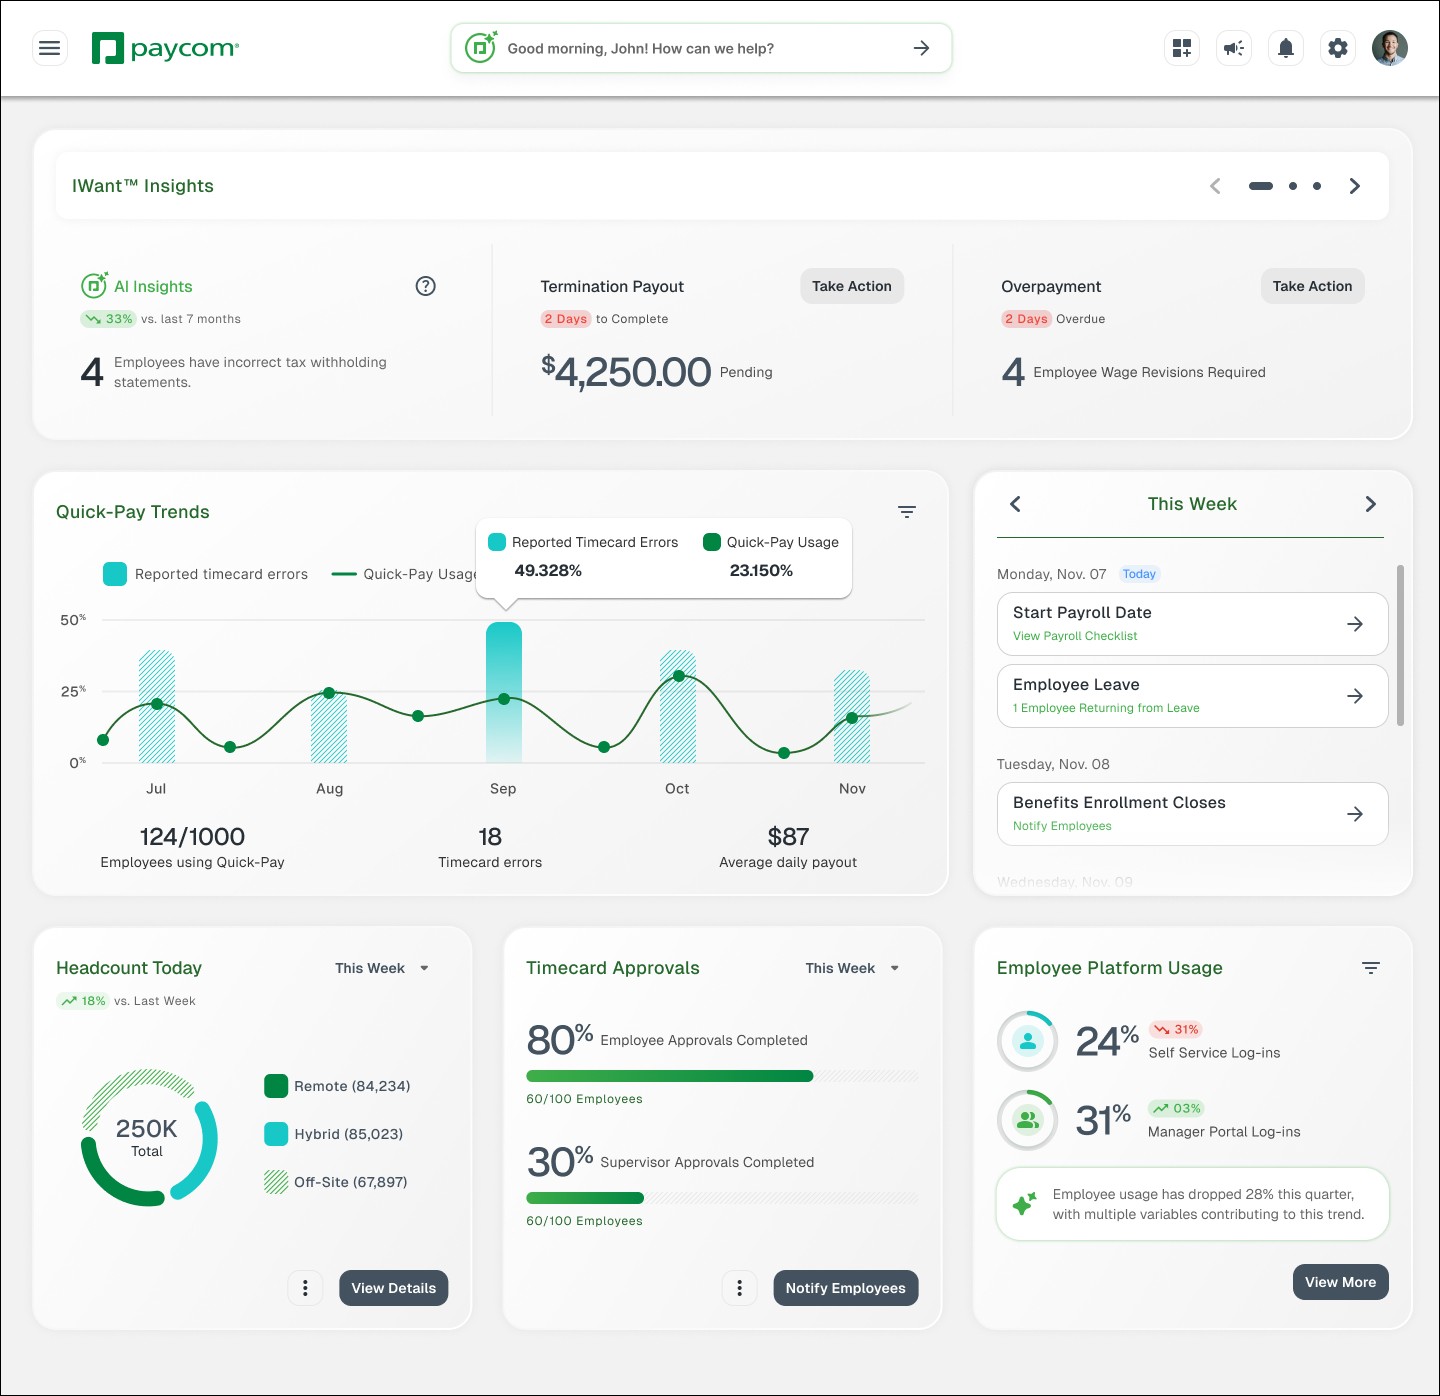Click the Employee Approvals progress bar

pyautogui.click(x=722, y=1076)
